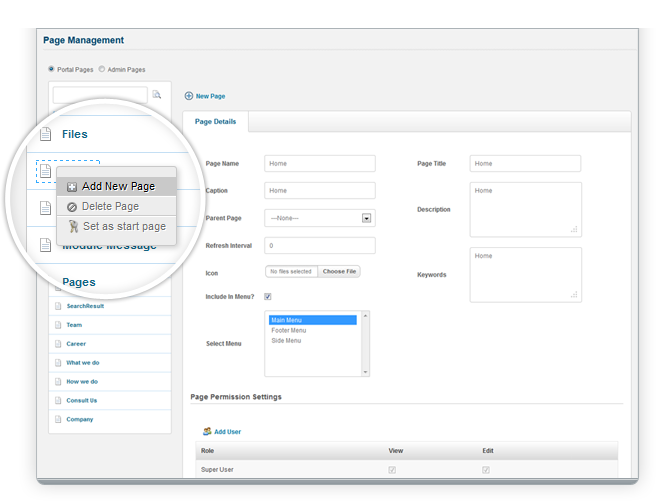Screen dimensions: 656x501
Task: Select Side Menu in the Select Menu list
Action: coord(286,340)
